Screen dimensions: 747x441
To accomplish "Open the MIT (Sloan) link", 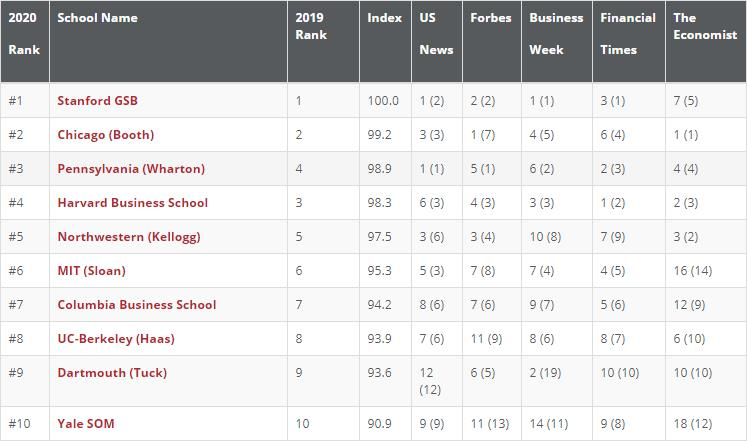I will tap(91, 271).
